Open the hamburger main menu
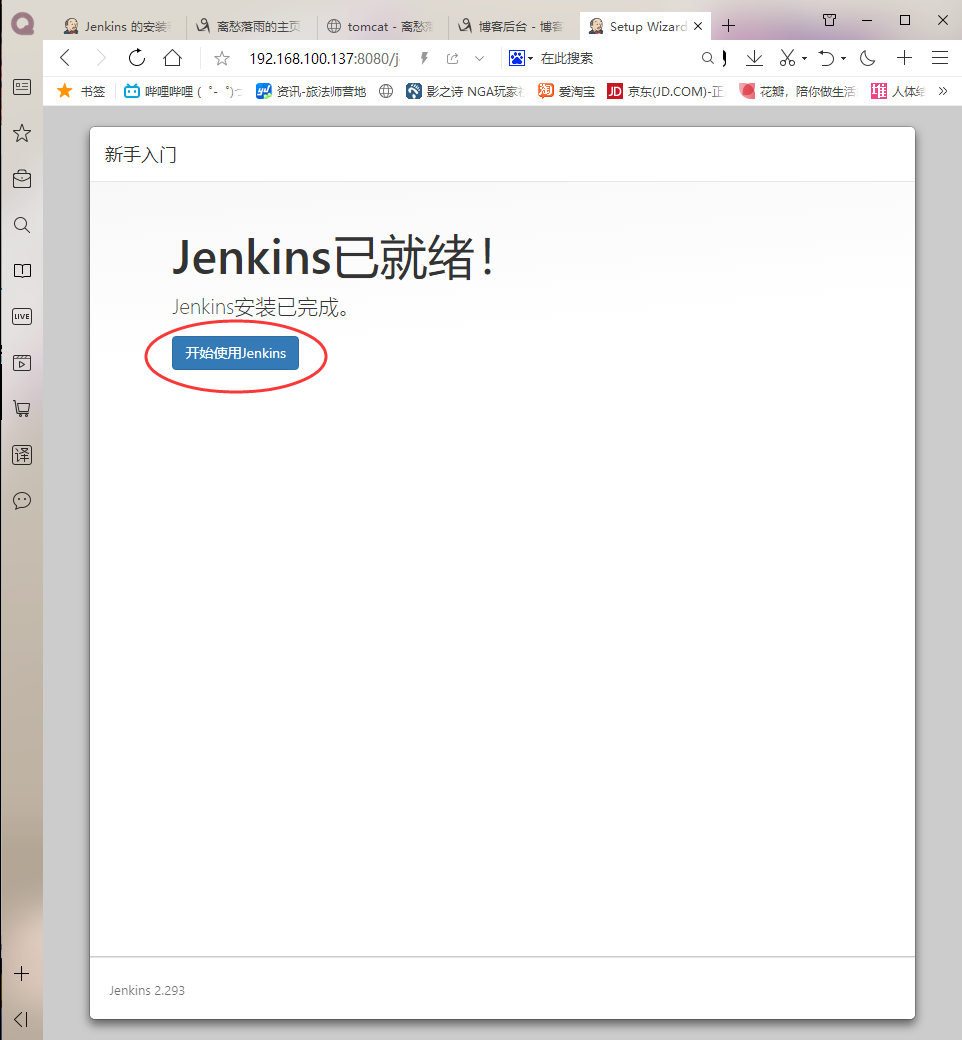This screenshot has width=962, height=1040. pyautogui.click(x=939, y=58)
